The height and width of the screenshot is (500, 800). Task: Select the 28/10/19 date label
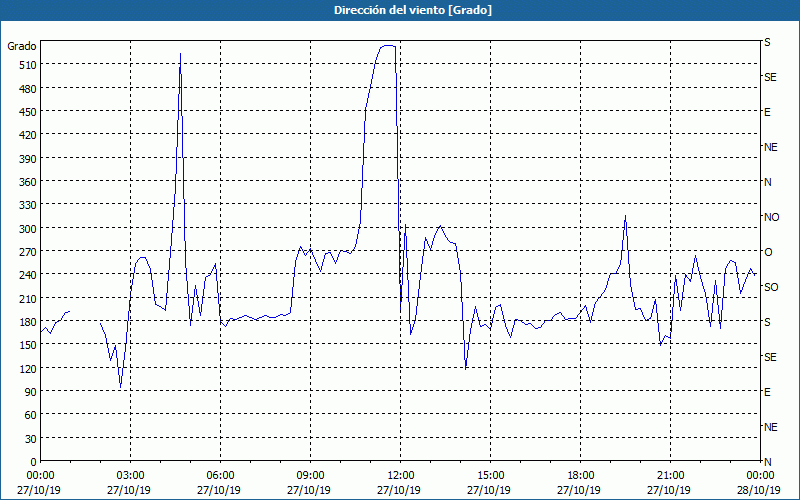[759, 490]
